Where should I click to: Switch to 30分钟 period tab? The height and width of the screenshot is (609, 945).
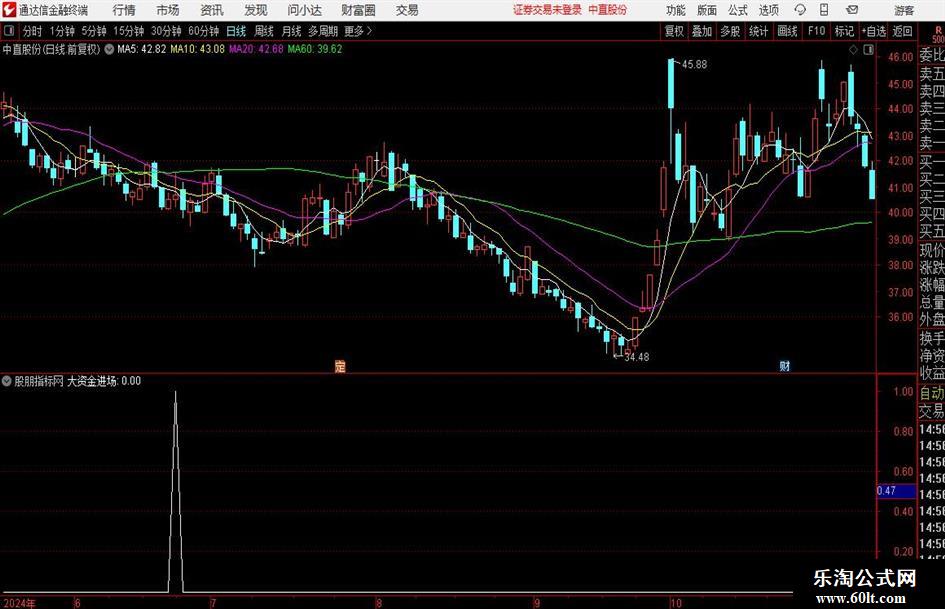coord(166,31)
